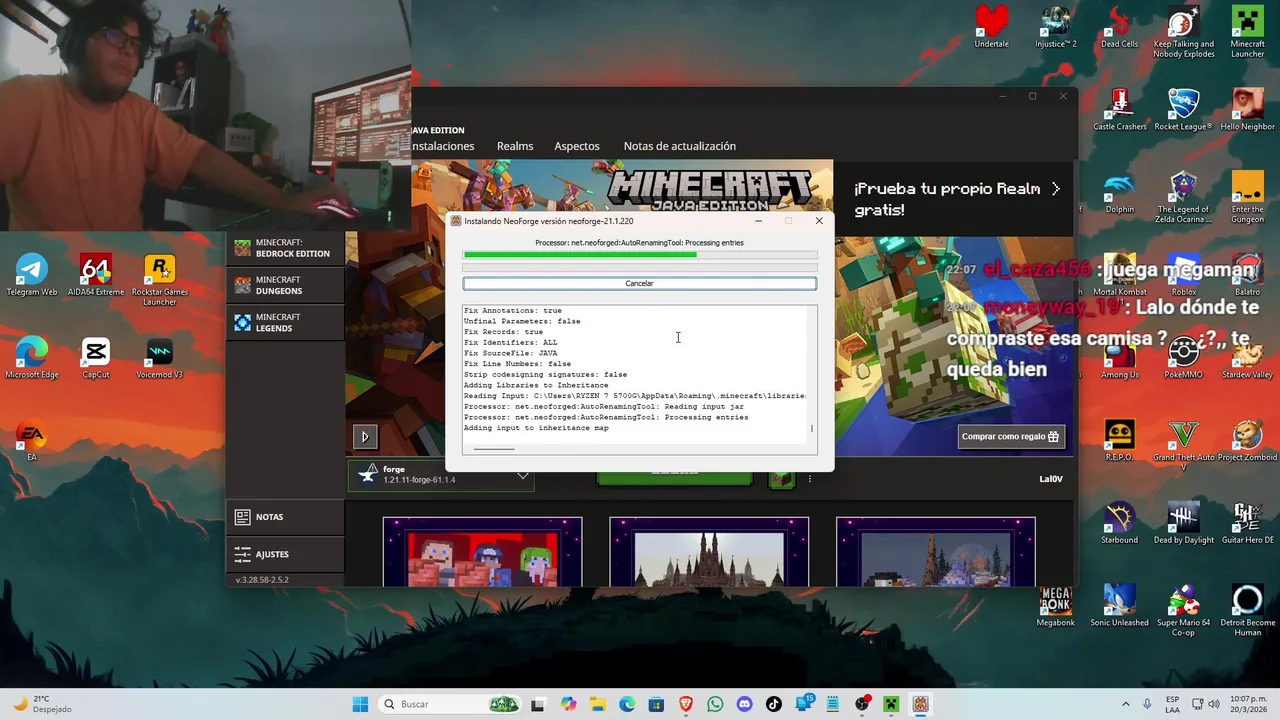Screen dimensions: 1280x720
Task: Click the horizontal scrollbar of installer log
Action: [494, 449]
